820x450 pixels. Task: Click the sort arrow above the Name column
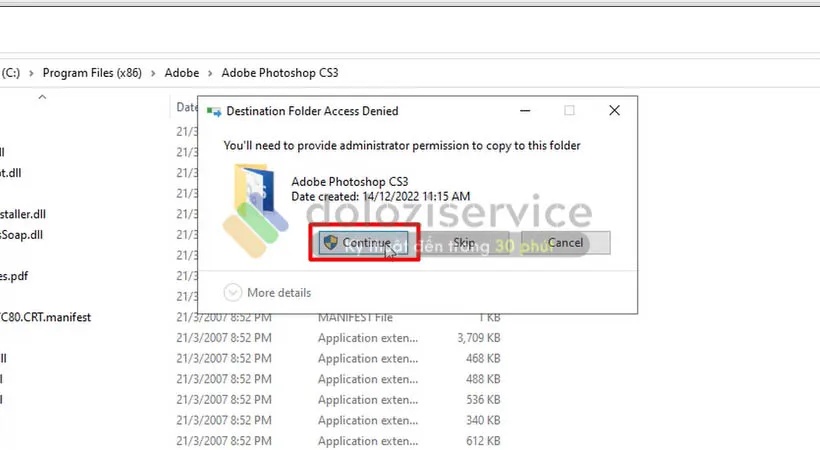coord(42,97)
